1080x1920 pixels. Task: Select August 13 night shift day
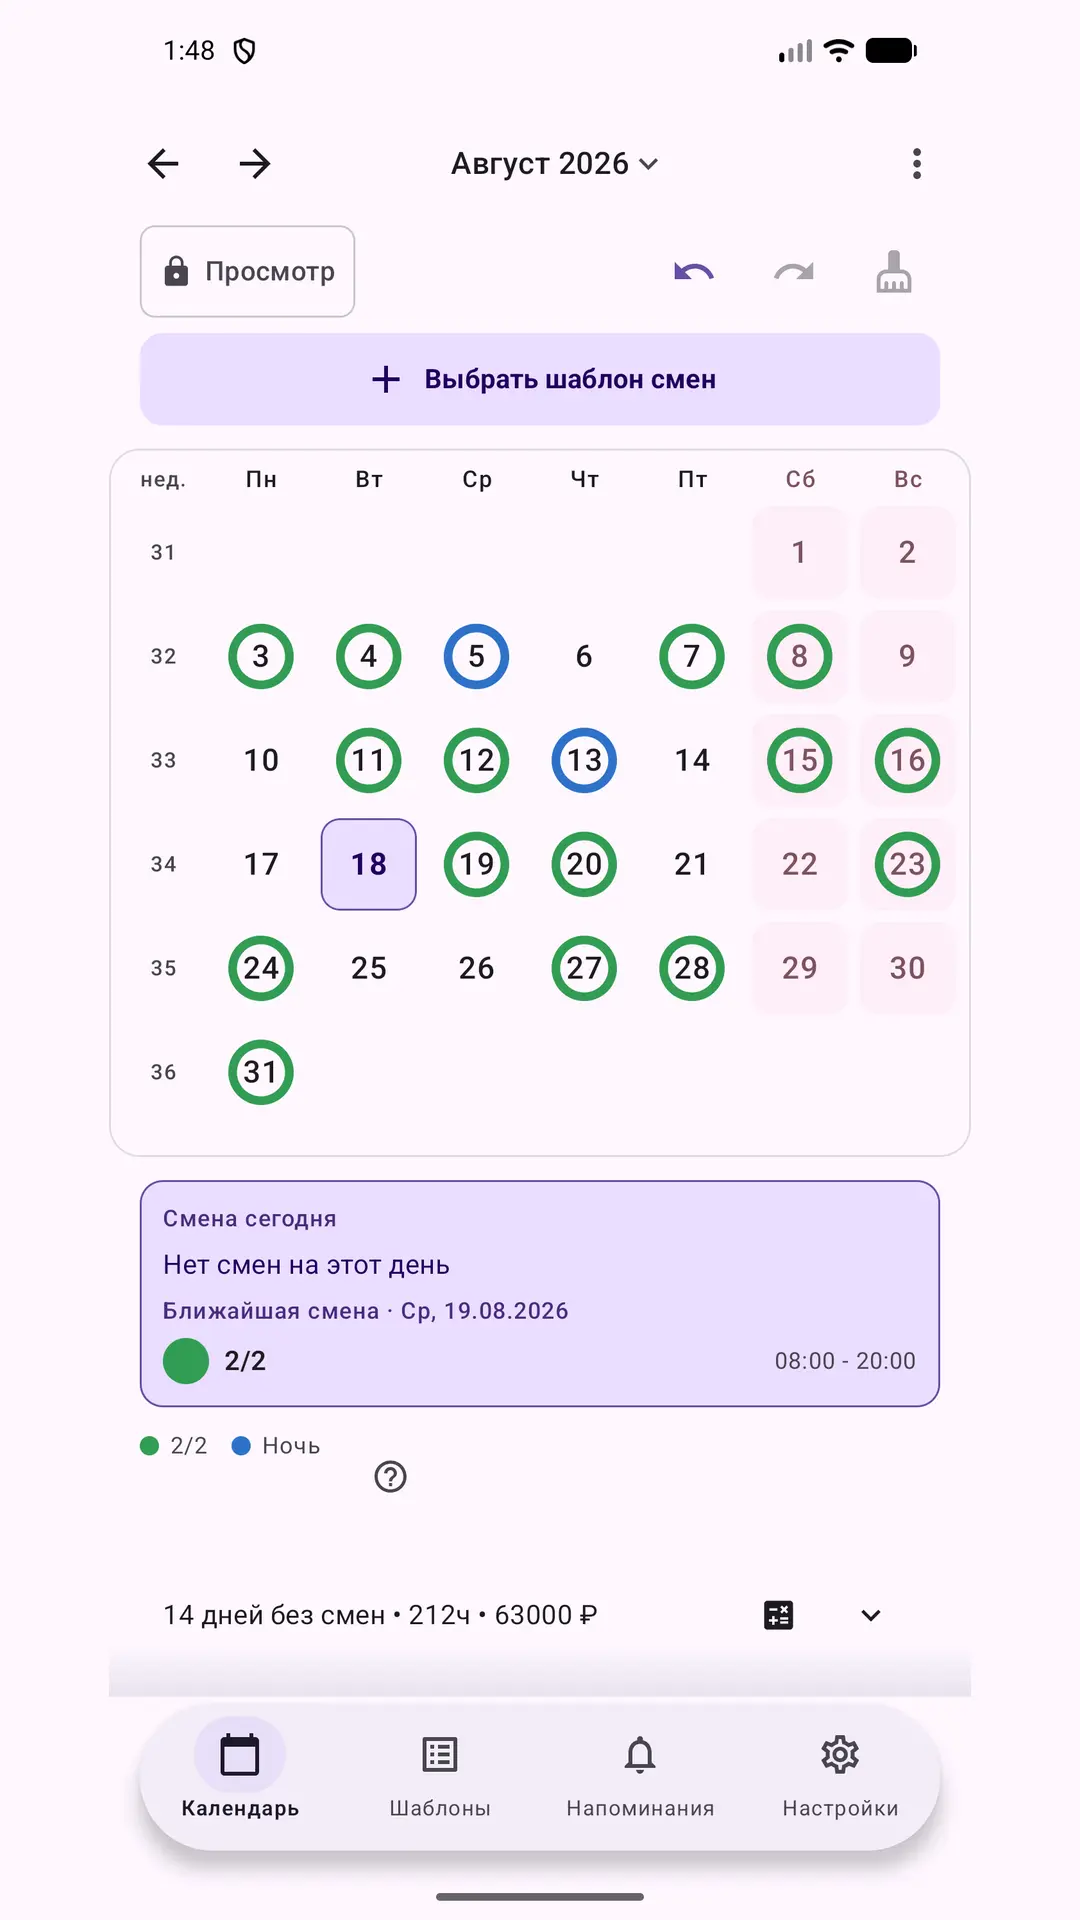coord(584,760)
